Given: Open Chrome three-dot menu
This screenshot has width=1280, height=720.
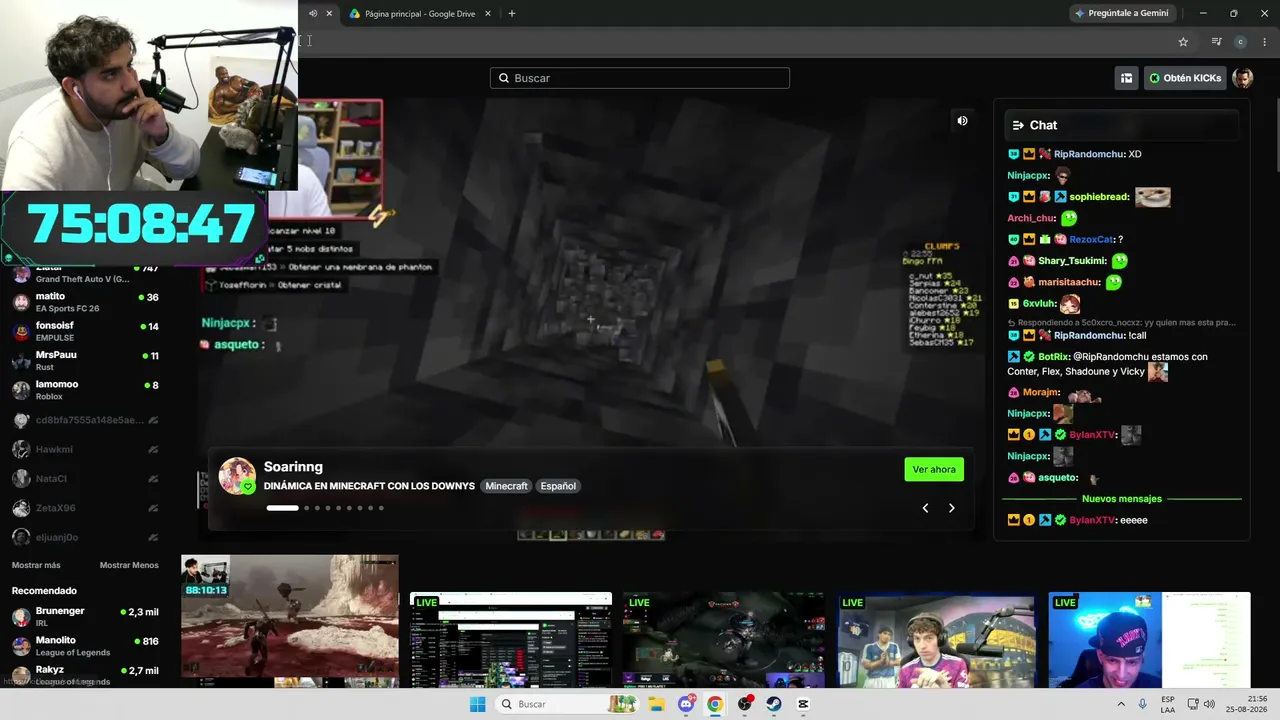Looking at the screenshot, I should point(1265,42).
